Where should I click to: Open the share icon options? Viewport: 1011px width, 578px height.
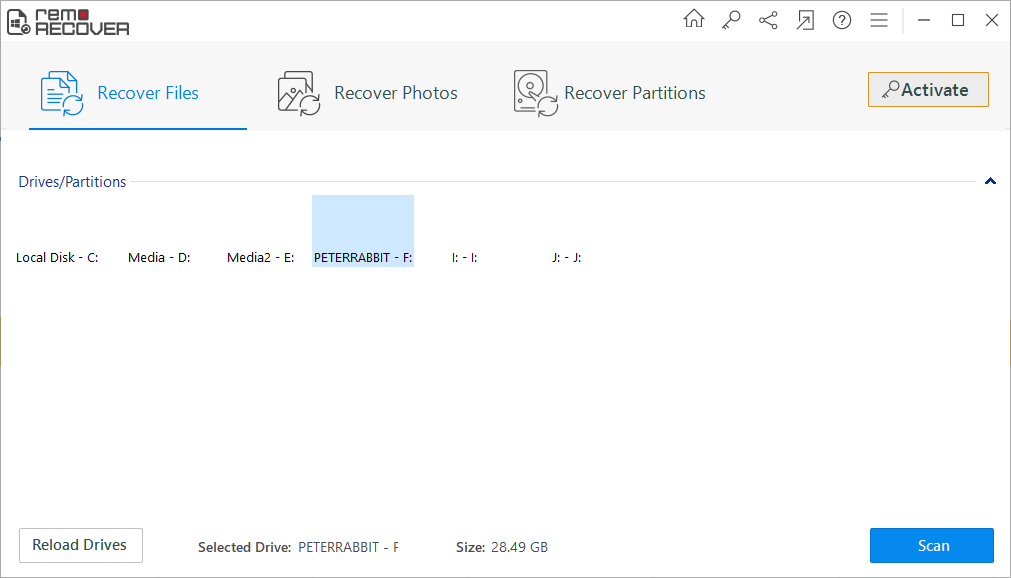coord(768,20)
